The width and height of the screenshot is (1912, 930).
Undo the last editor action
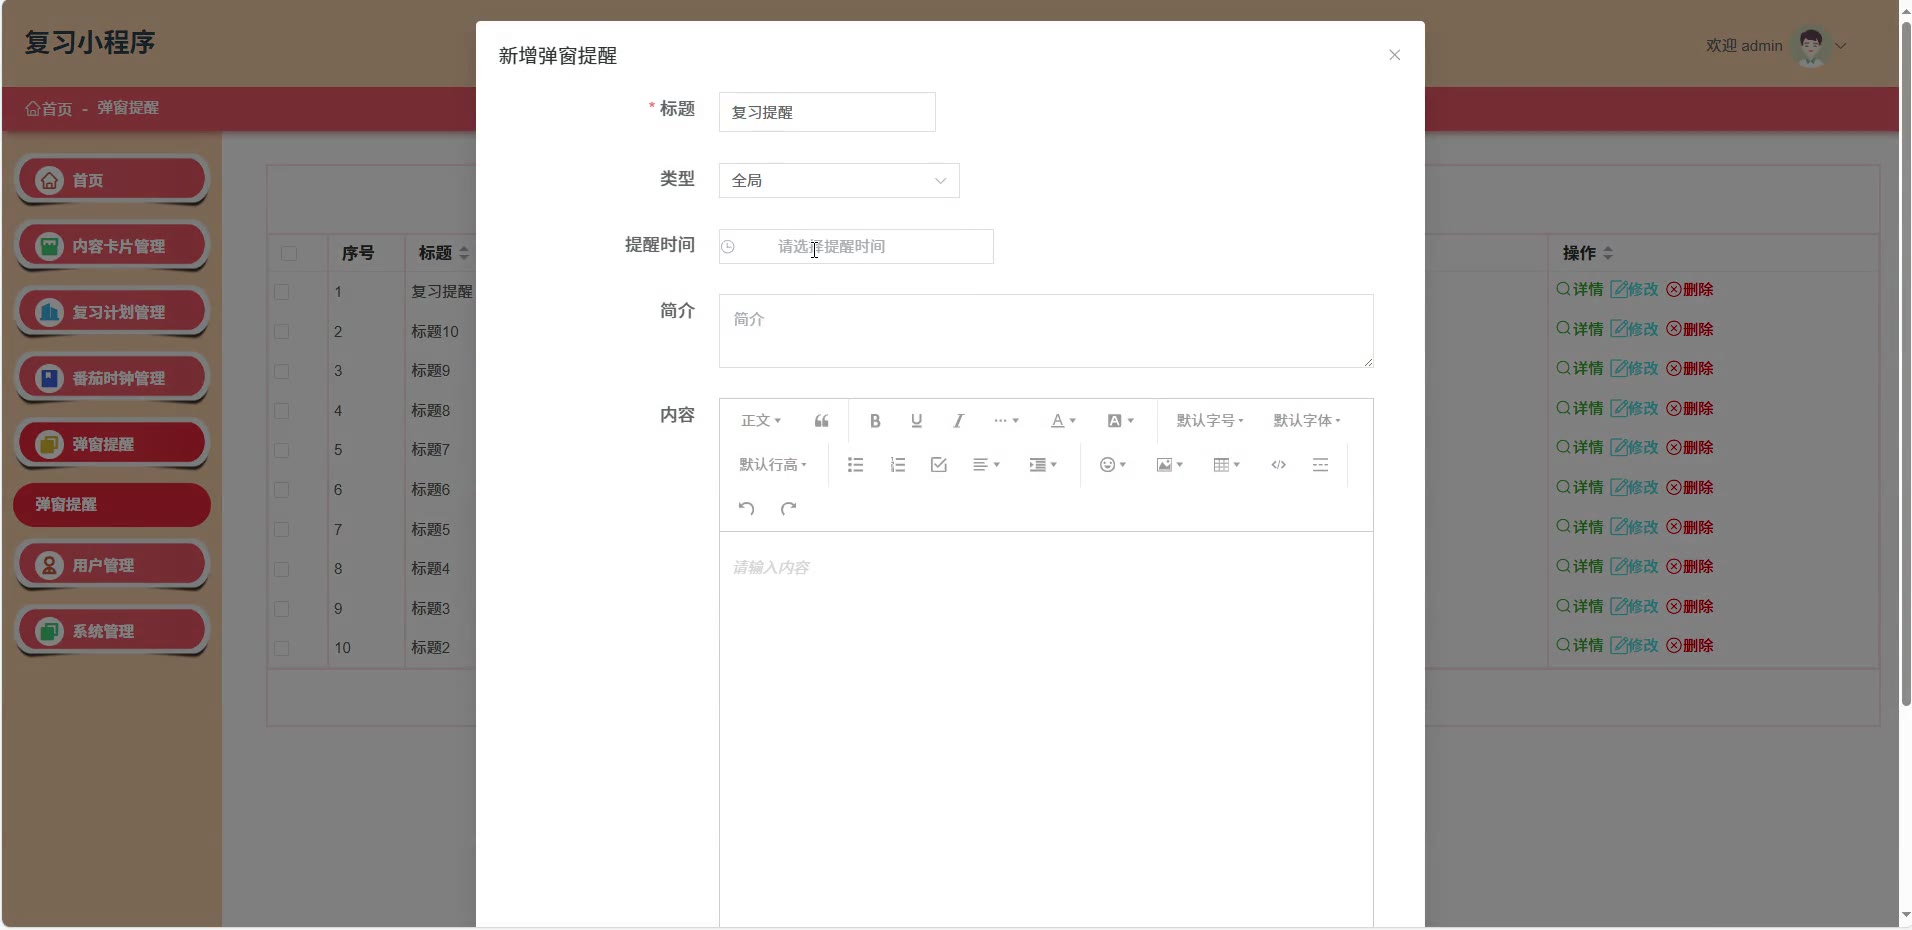tap(746, 509)
